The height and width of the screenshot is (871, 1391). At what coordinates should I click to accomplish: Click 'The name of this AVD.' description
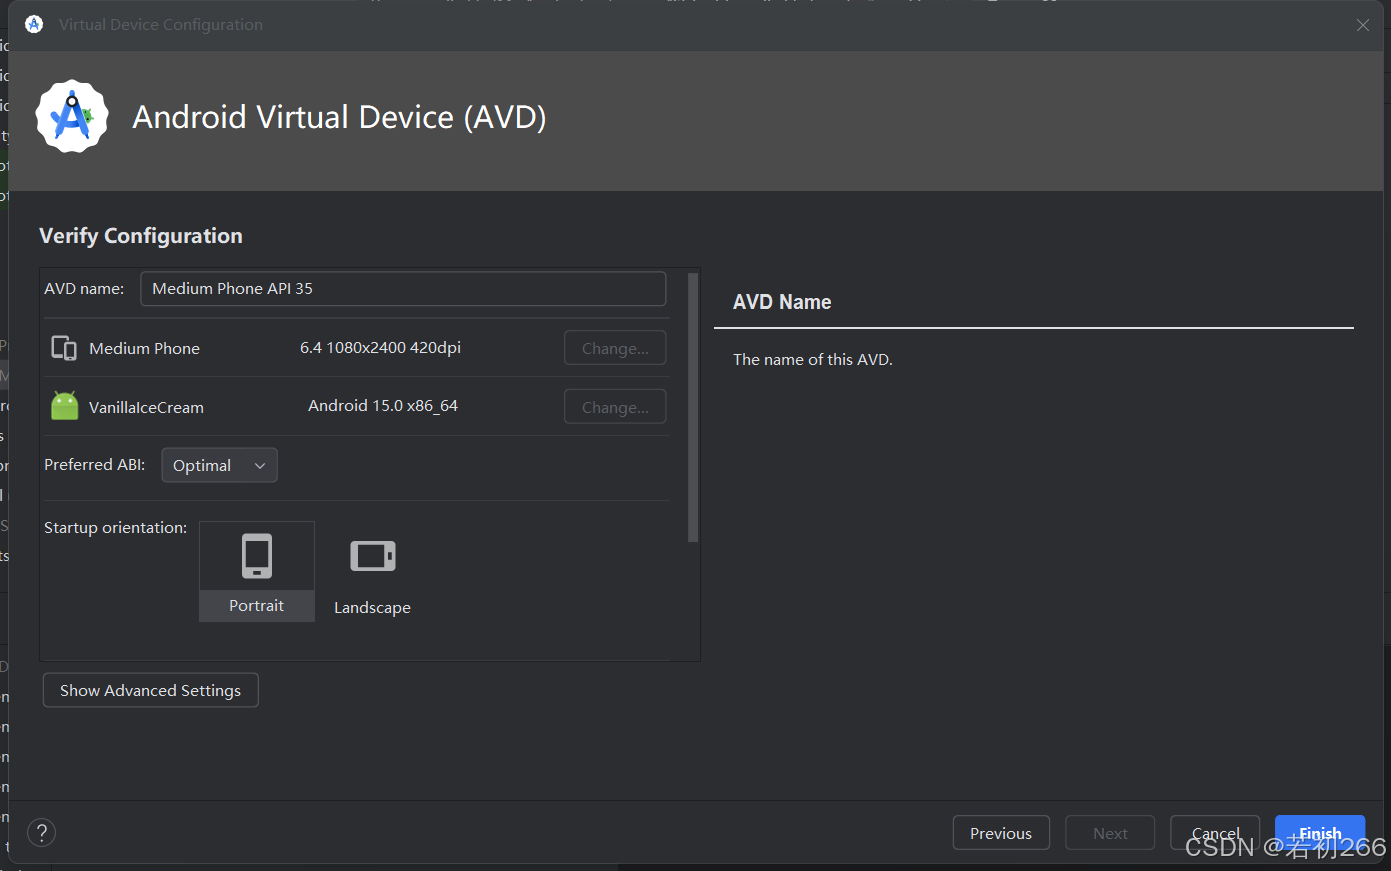813,359
